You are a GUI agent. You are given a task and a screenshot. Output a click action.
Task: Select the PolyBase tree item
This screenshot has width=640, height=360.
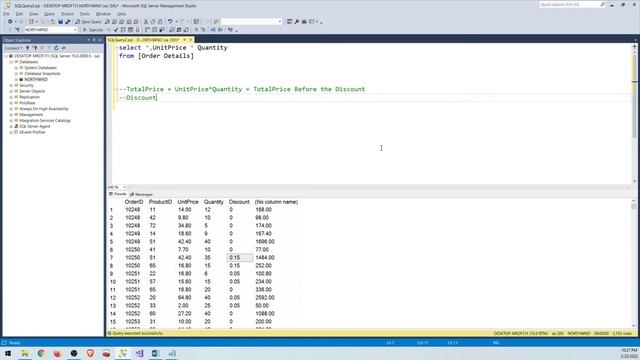point(27,103)
